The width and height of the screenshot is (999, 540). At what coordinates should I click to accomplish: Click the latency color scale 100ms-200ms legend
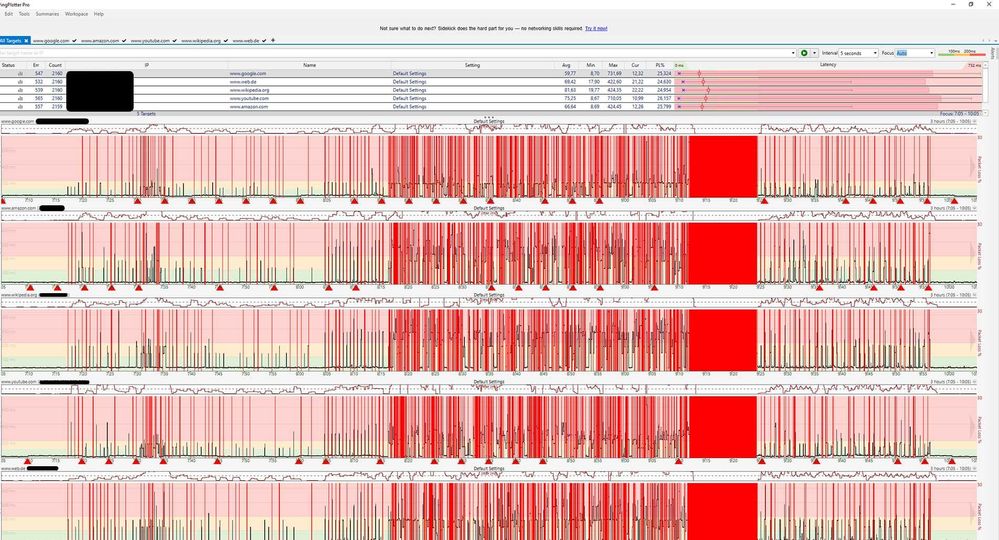(x=962, y=52)
